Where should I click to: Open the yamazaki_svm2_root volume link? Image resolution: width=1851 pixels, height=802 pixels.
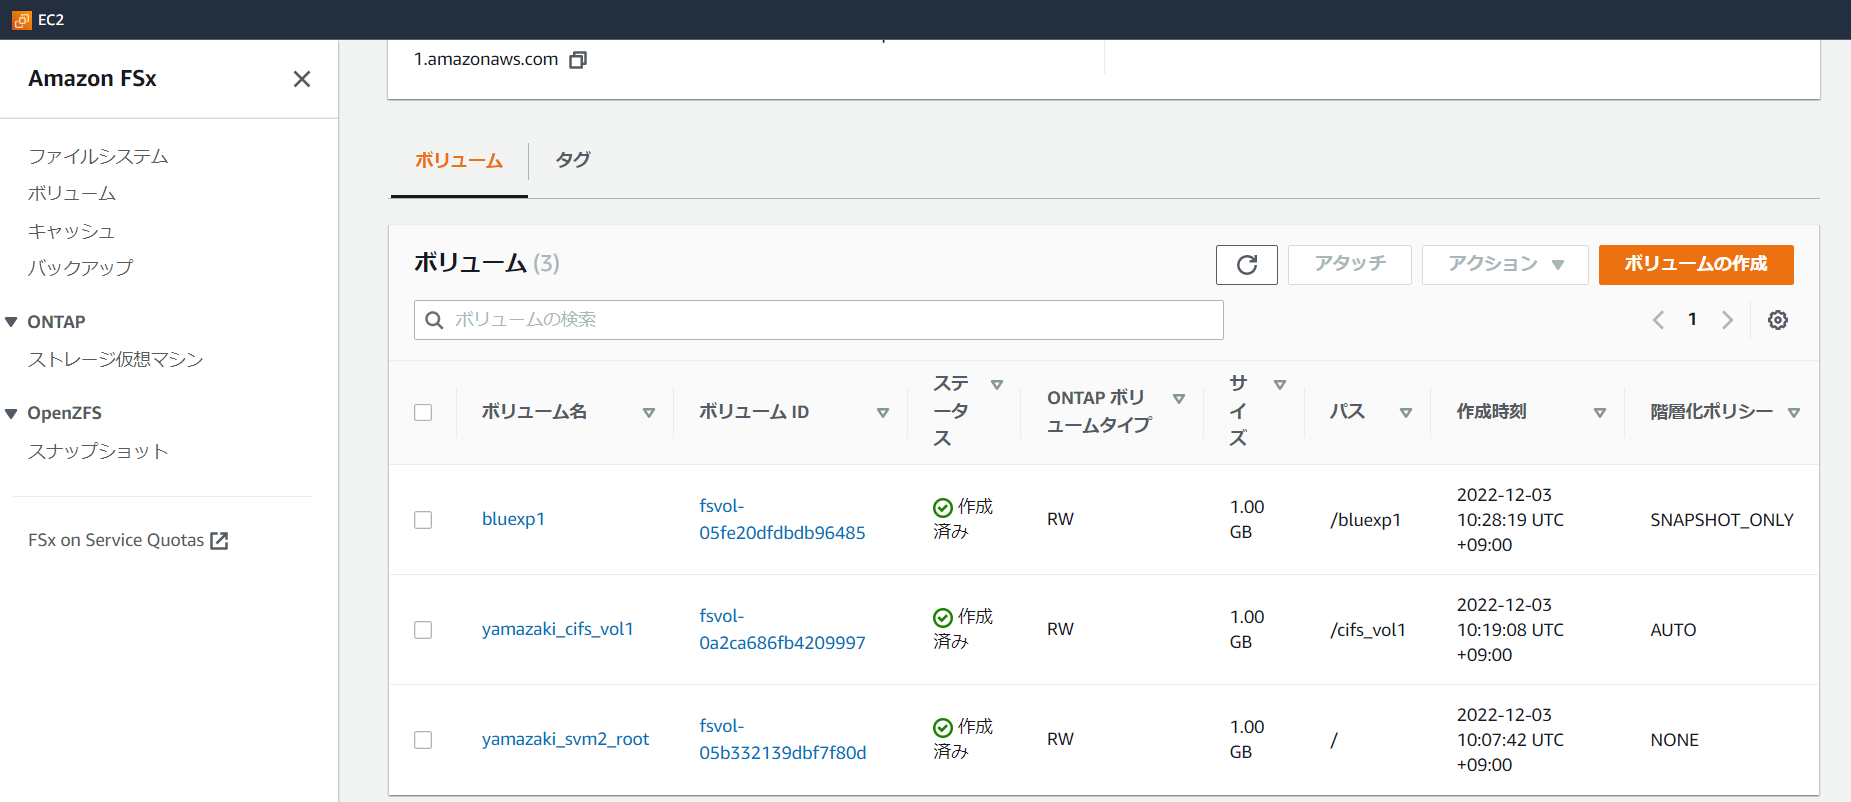566,740
